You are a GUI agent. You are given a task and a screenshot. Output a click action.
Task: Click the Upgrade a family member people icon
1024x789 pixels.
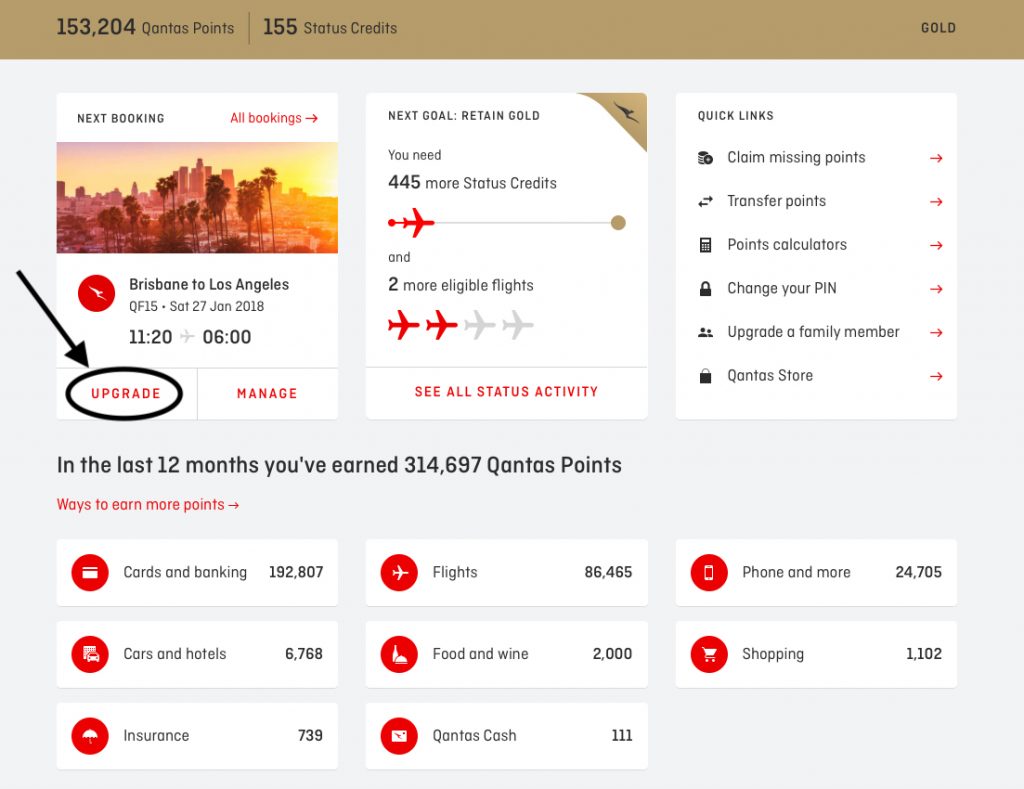click(x=705, y=332)
